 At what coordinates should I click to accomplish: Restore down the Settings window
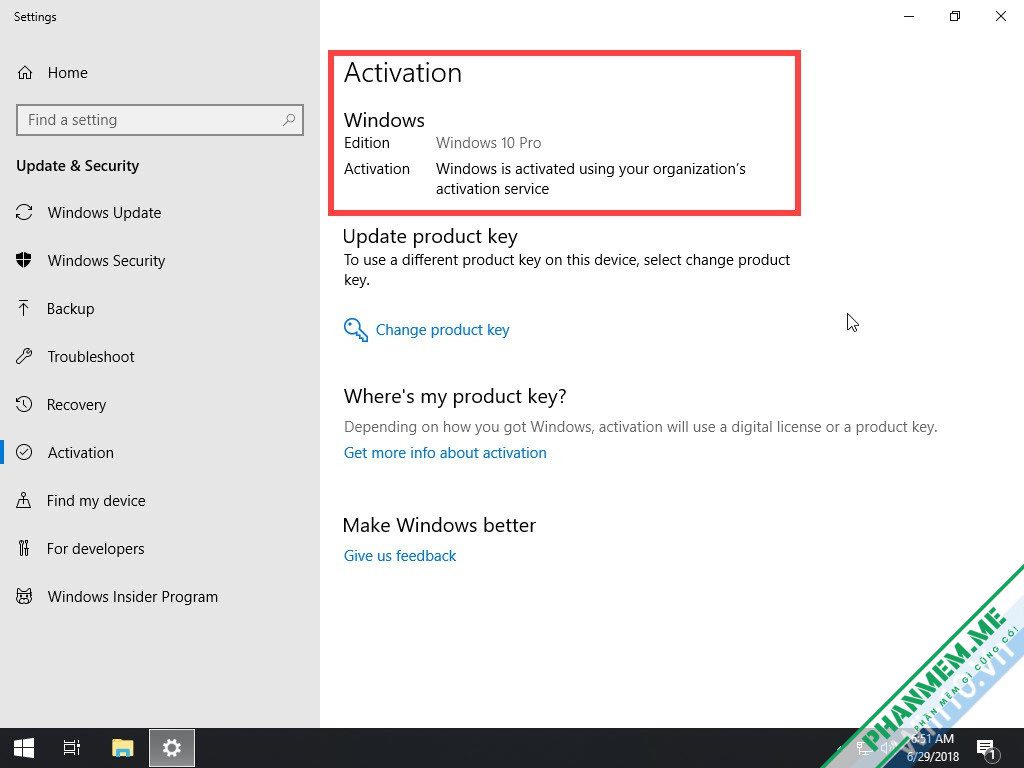[955, 16]
